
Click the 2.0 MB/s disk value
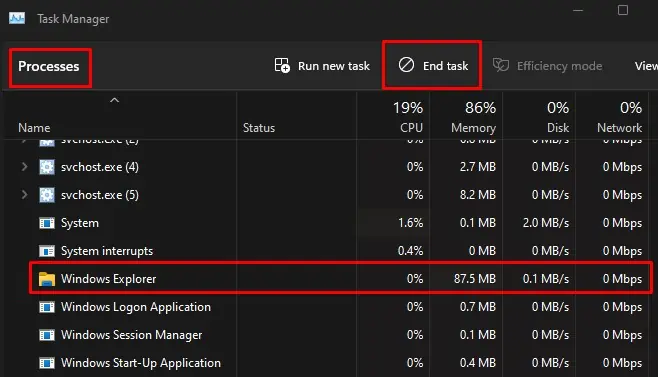[546, 223]
